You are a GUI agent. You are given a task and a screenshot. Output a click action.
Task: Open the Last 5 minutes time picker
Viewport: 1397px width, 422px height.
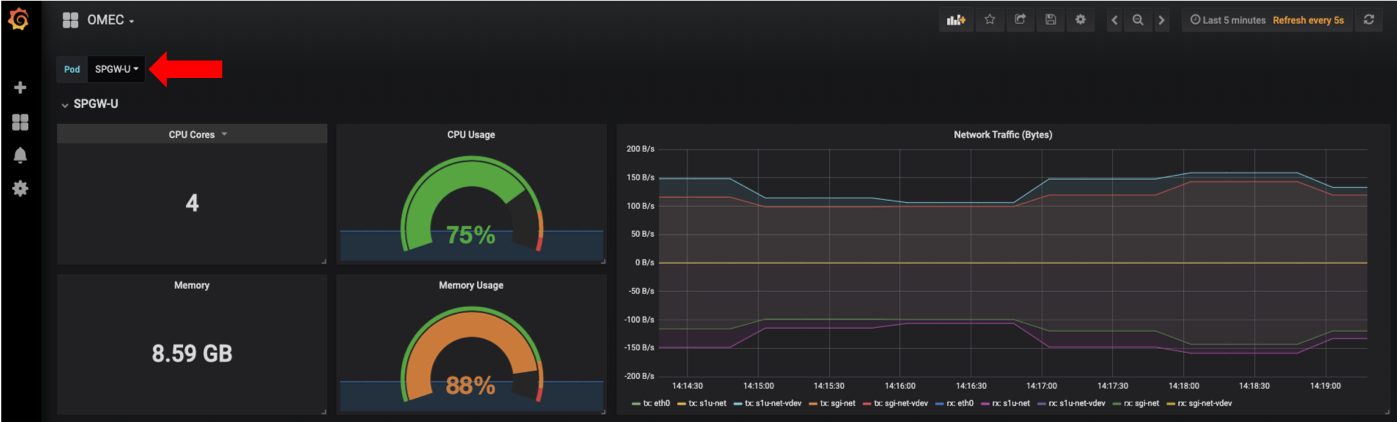click(1227, 20)
